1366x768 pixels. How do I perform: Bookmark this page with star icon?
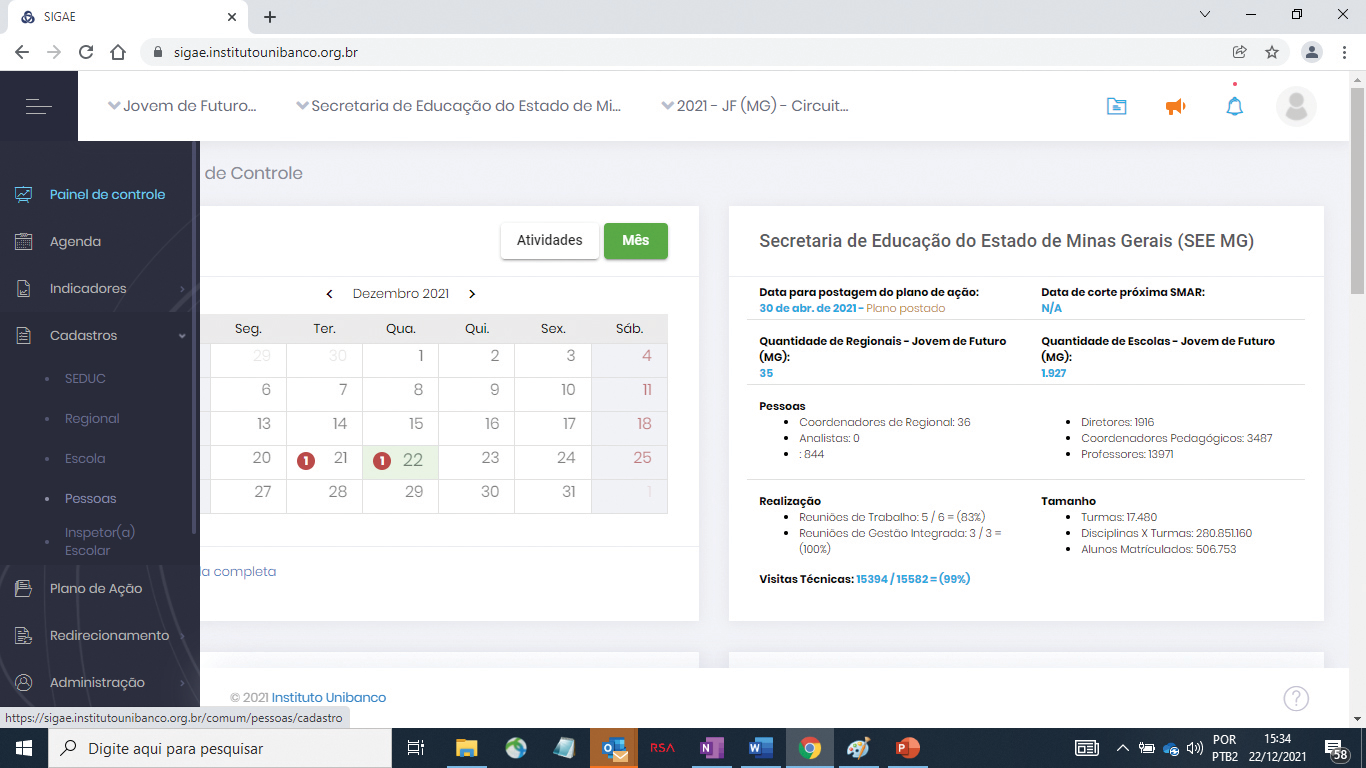point(1272,52)
